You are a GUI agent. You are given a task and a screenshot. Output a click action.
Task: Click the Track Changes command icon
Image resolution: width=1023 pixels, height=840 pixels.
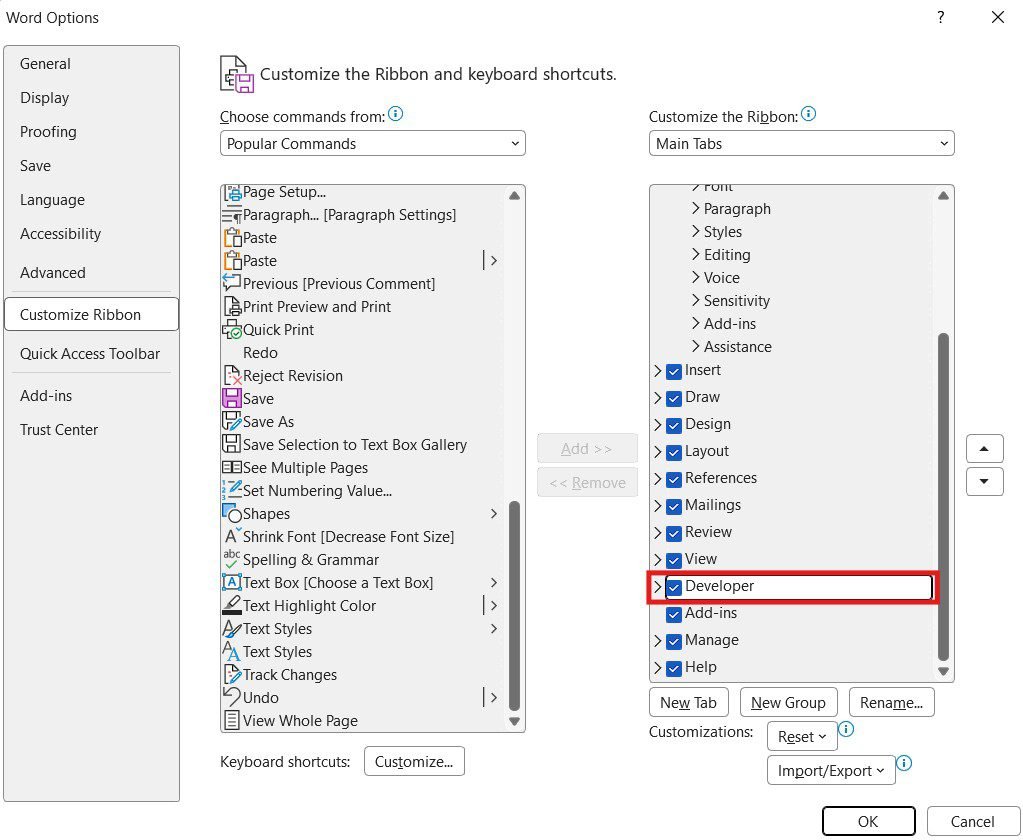point(232,675)
